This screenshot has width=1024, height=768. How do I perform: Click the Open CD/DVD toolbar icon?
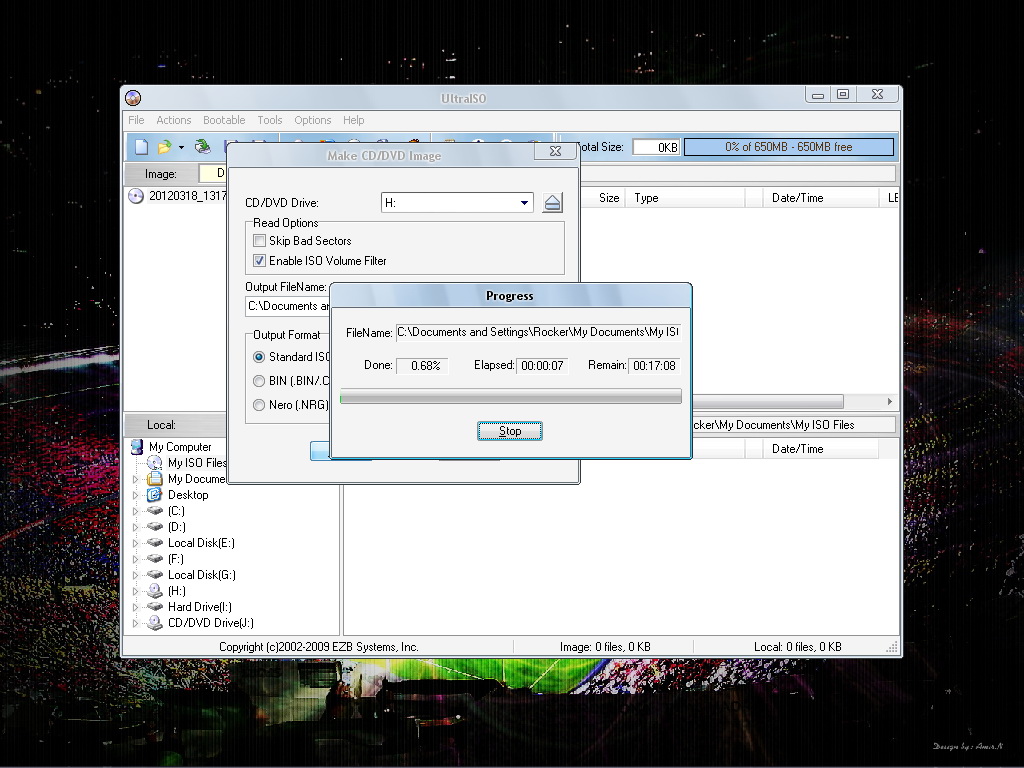pos(202,147)
